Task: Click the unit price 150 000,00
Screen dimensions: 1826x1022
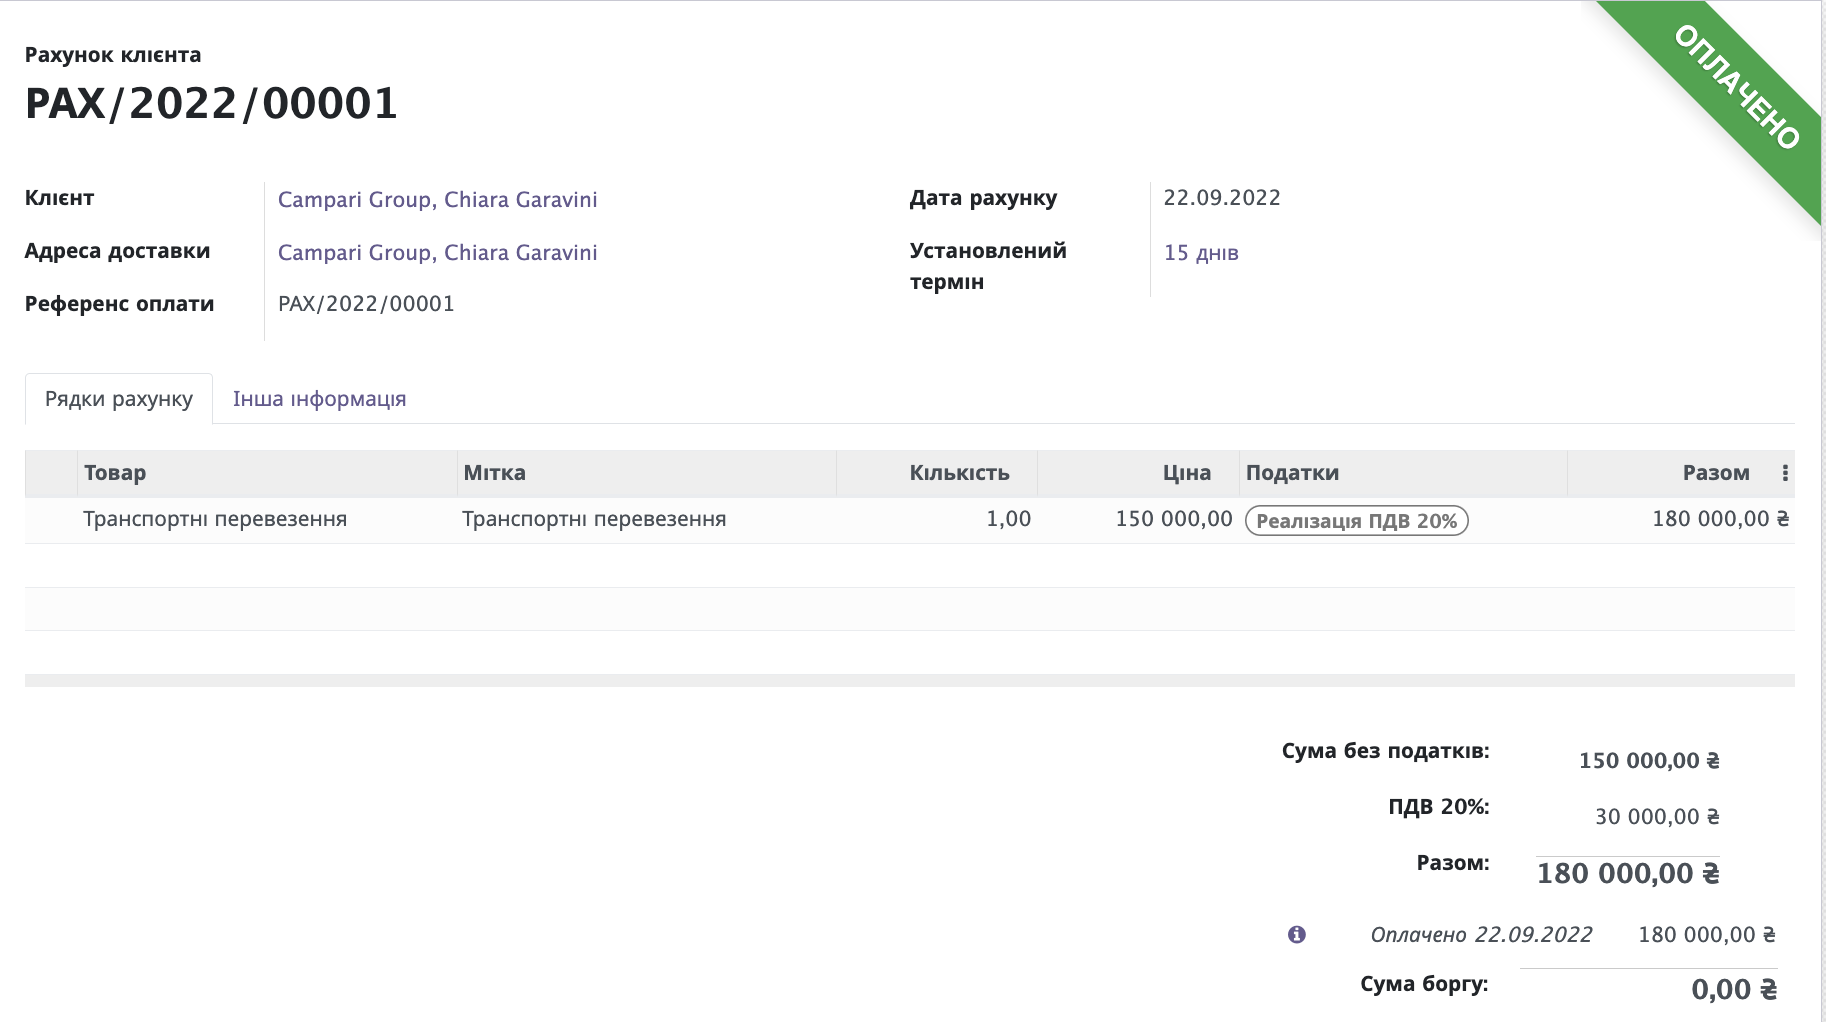Action: point(1174,519)
